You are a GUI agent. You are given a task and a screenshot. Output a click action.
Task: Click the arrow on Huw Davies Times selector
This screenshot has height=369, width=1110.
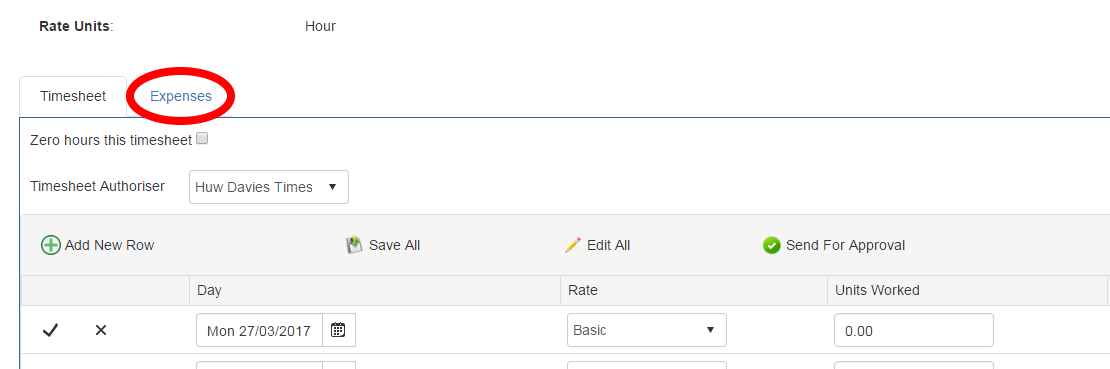pyautogui.click(x=332, y=188)
